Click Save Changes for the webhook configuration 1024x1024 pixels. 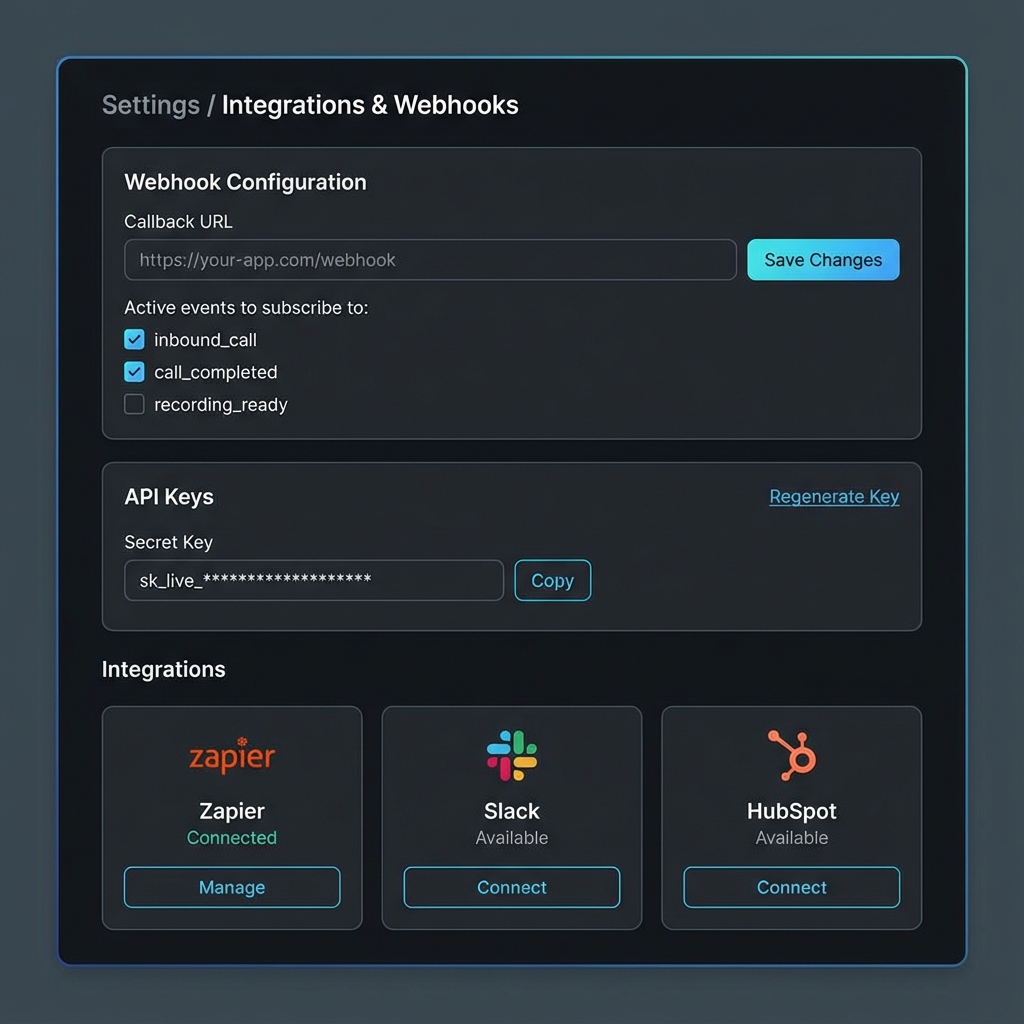click(822, 259)
